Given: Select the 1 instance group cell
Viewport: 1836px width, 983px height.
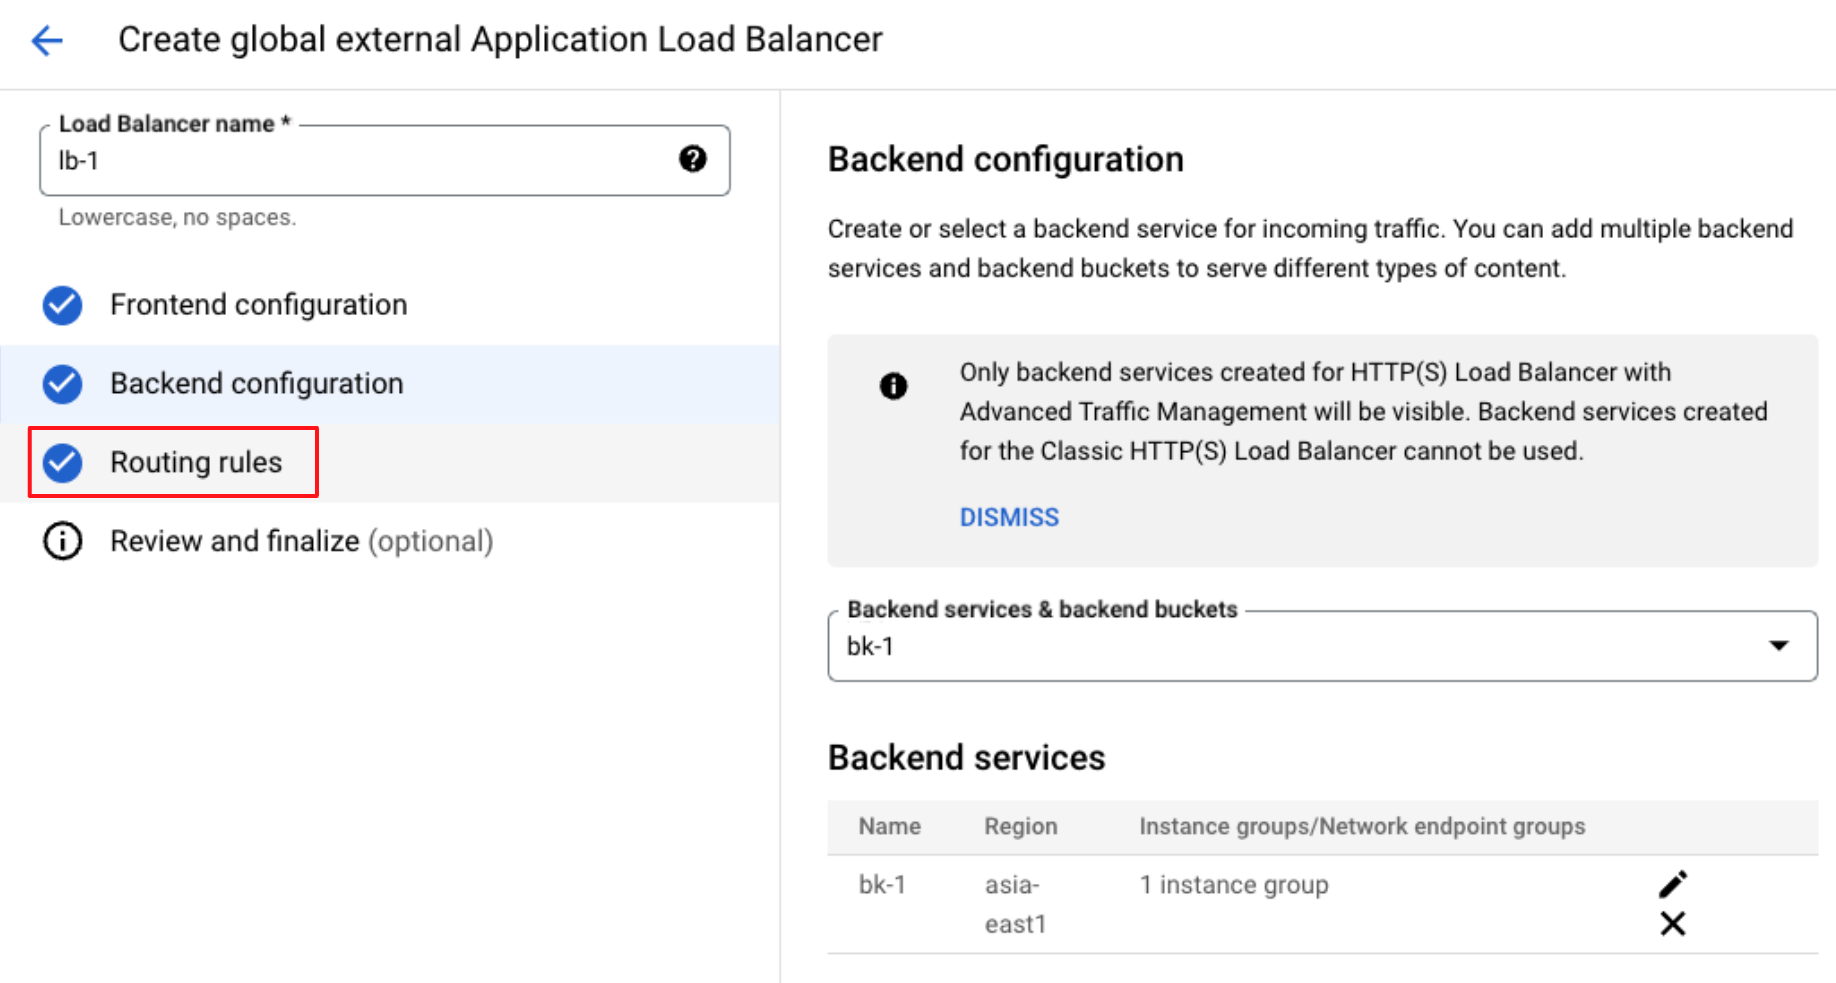Looking at the screenshot, I should pos(1233,885).
